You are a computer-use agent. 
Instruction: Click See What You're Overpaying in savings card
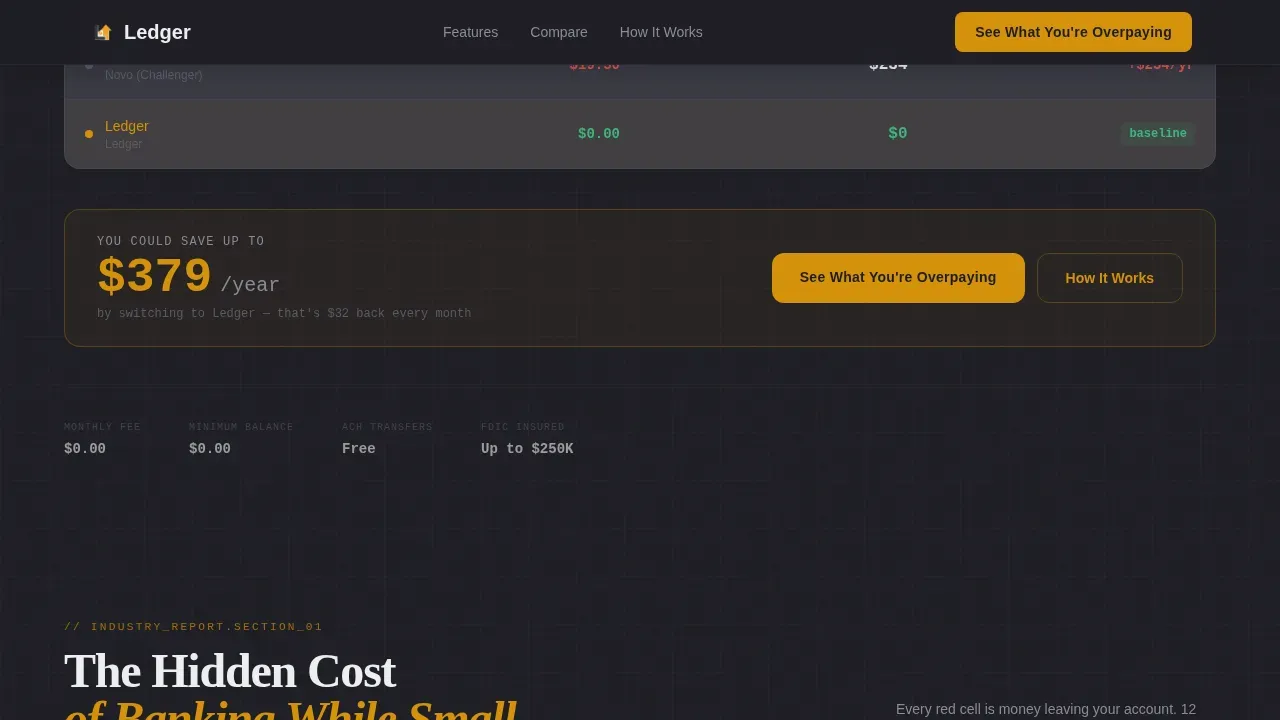(898, 277)
